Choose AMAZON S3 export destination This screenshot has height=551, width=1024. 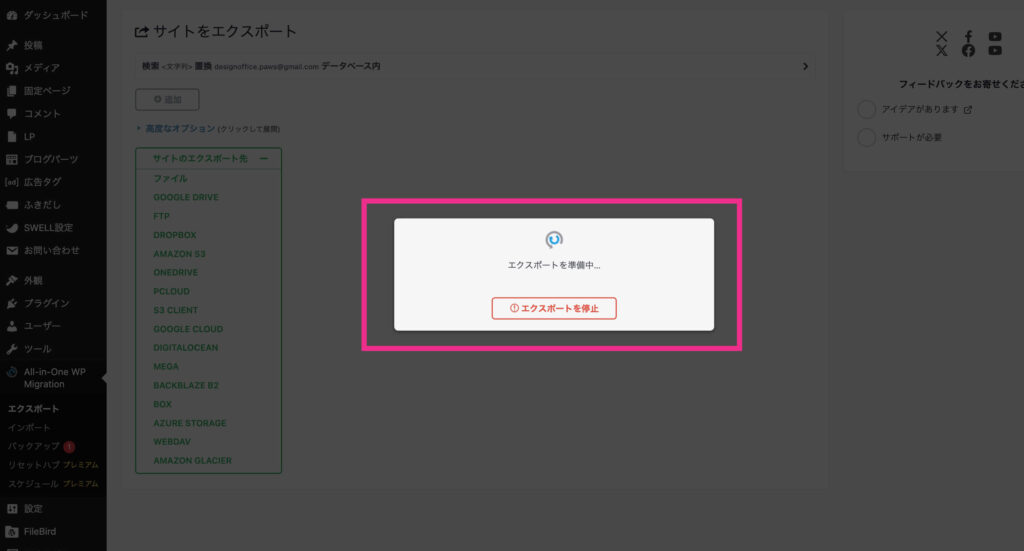click(179, 254)
